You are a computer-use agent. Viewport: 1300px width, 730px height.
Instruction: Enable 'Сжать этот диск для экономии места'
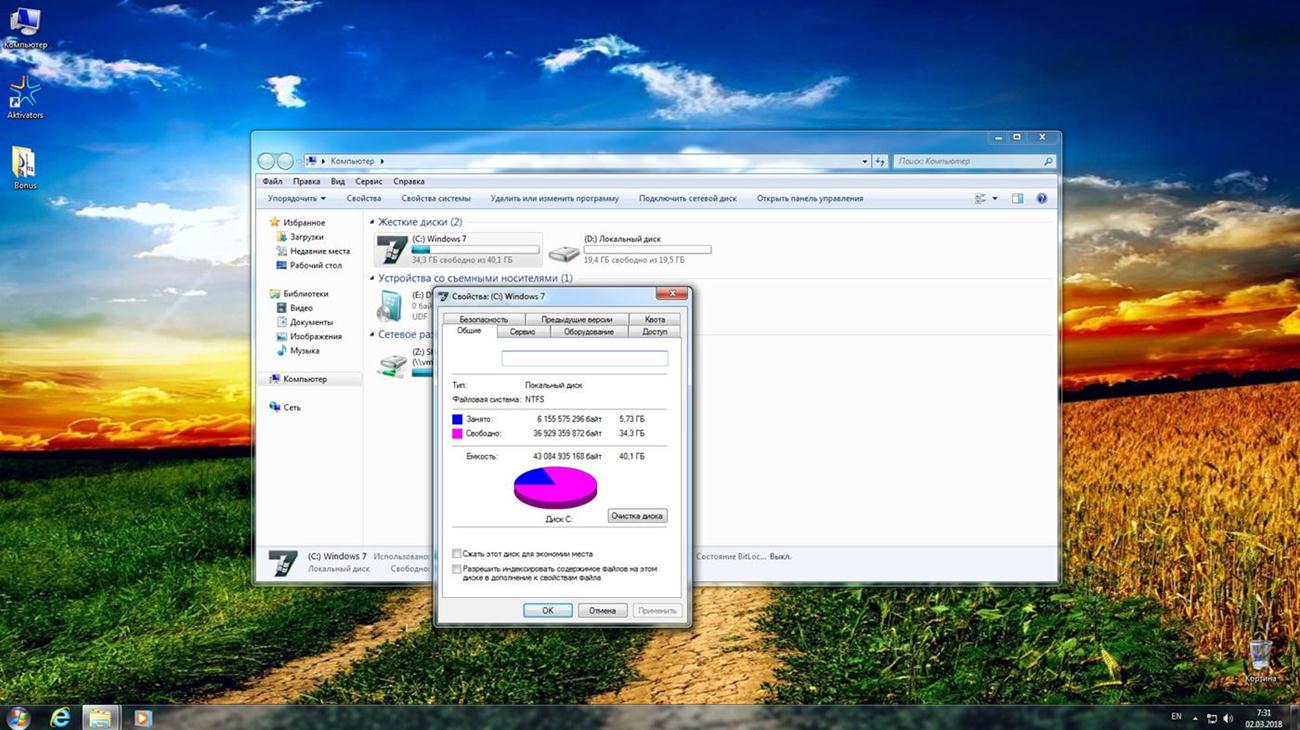(x=457, y=553)
